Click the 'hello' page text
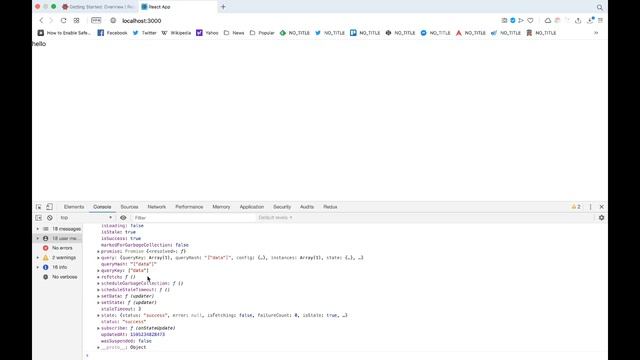 (x=39, y=44)
